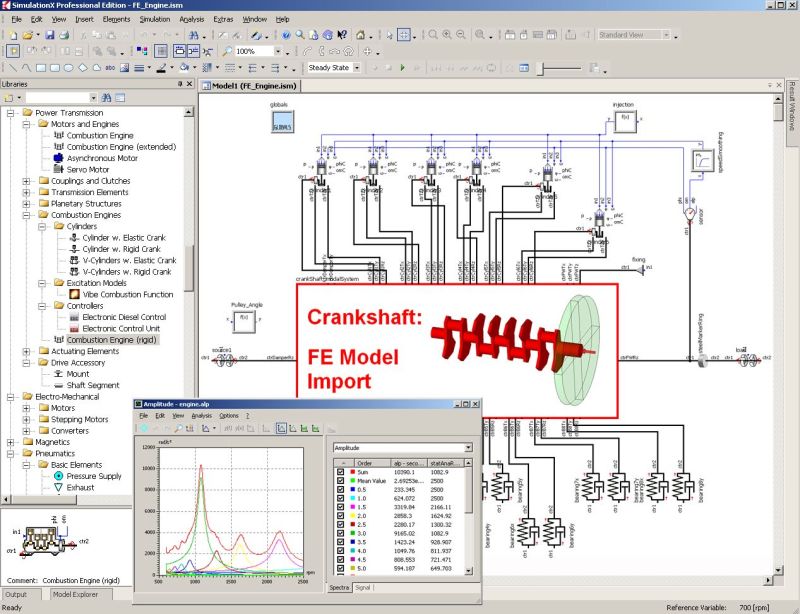
Task: Start the simulation with the green play icon
Action: (403, 68)
